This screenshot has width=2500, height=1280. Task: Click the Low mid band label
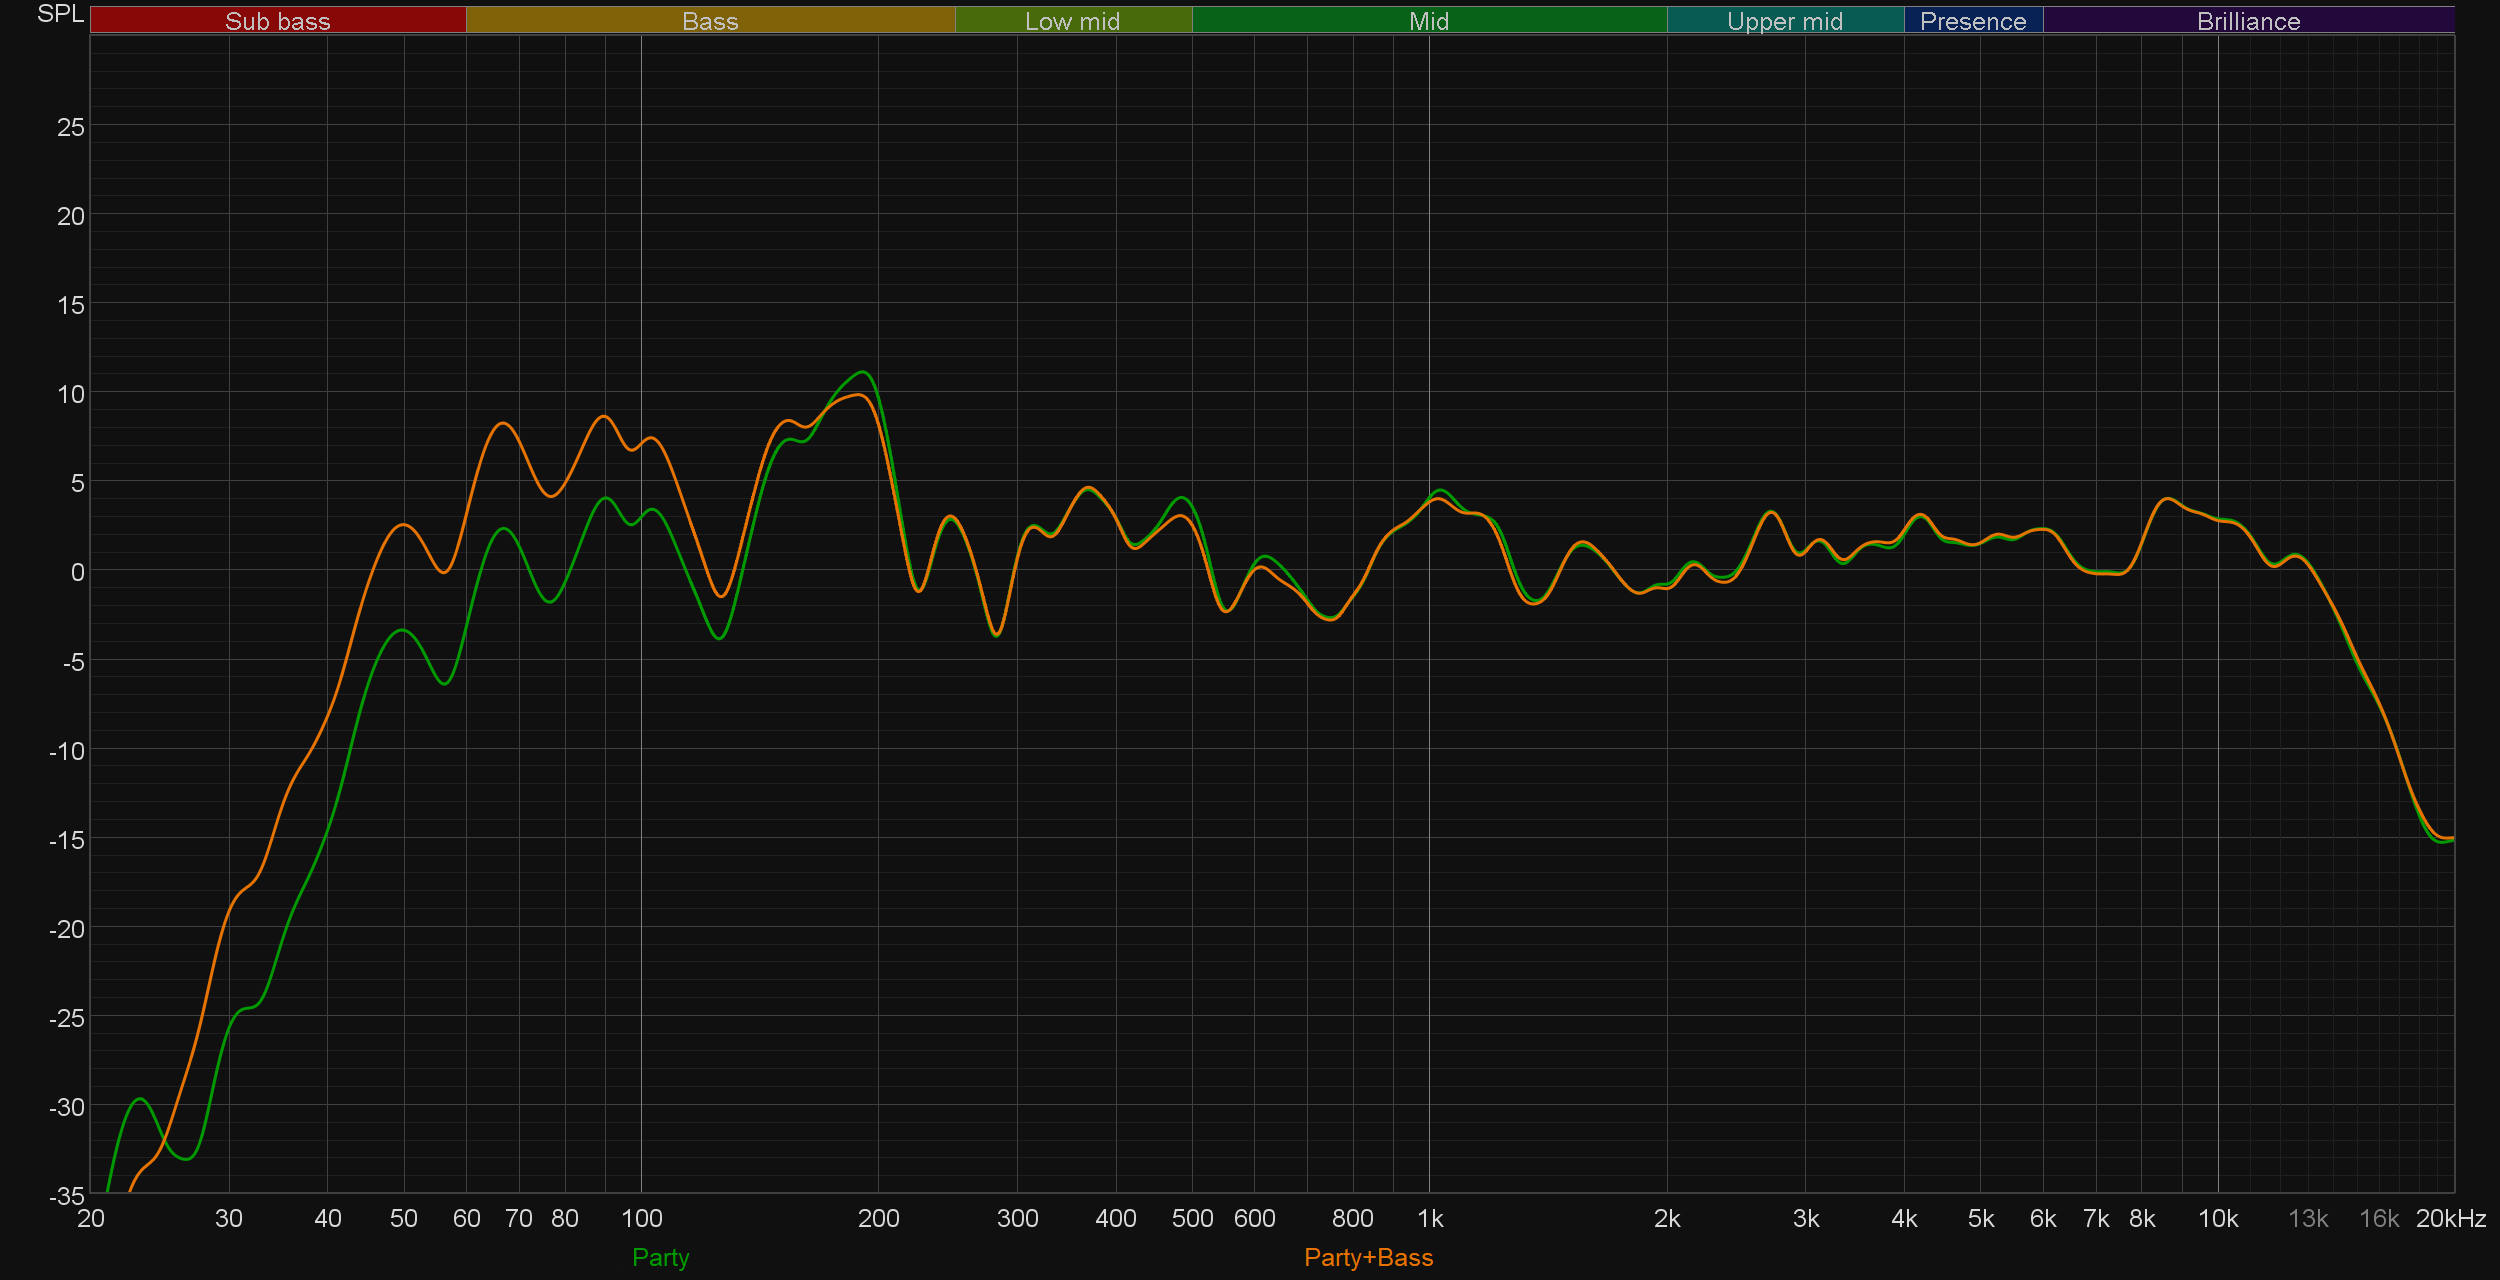(1072, 21)
